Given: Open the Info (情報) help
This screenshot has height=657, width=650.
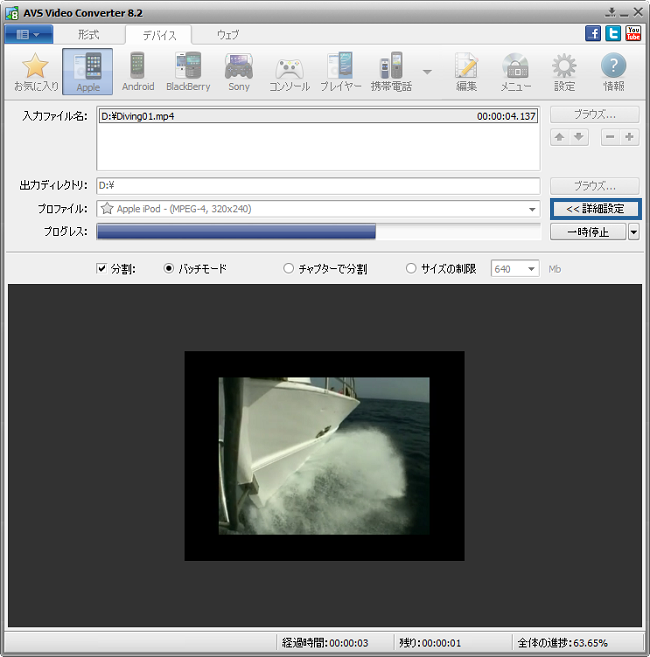Looking at the screenshot, I should 614,72.
